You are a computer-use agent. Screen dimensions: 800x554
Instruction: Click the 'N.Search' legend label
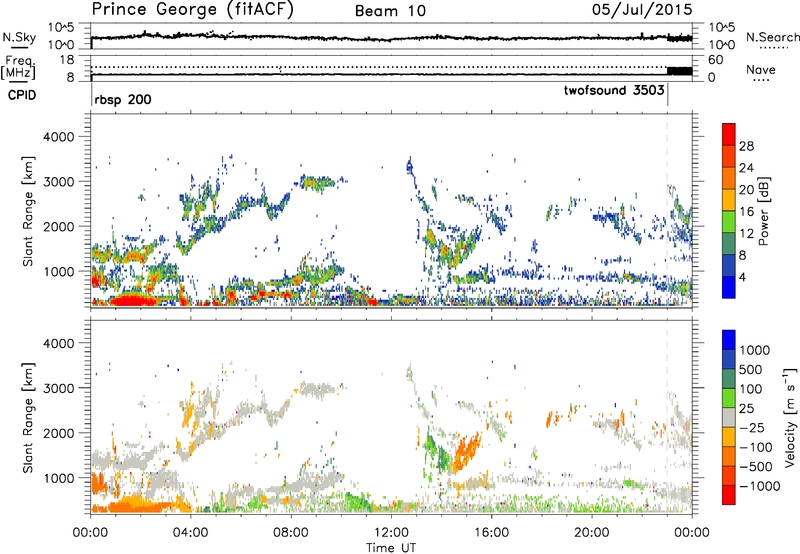772,37
